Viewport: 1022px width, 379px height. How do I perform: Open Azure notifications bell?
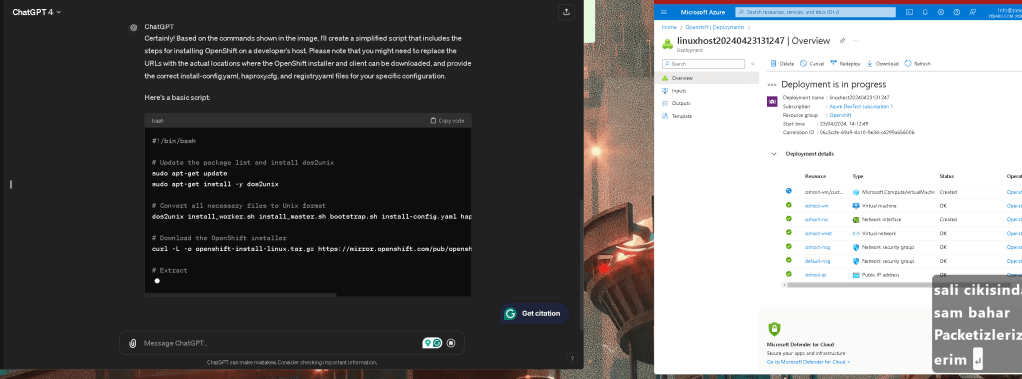coord(925,12)
